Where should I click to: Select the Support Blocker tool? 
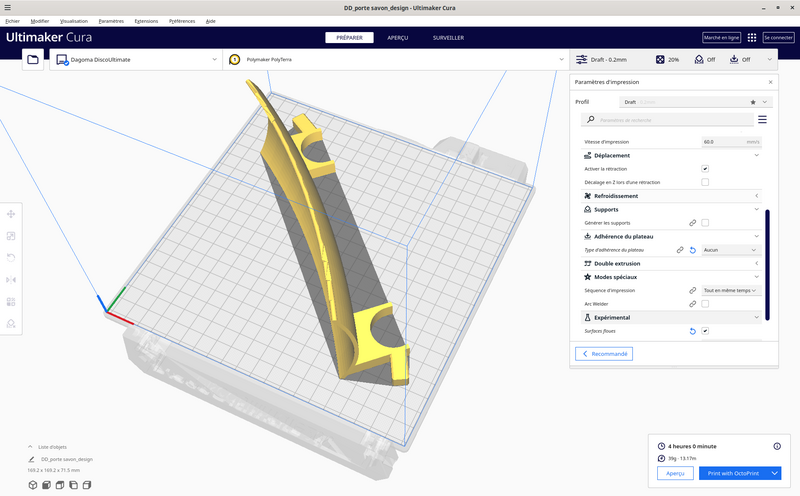[x=11, y=324]
